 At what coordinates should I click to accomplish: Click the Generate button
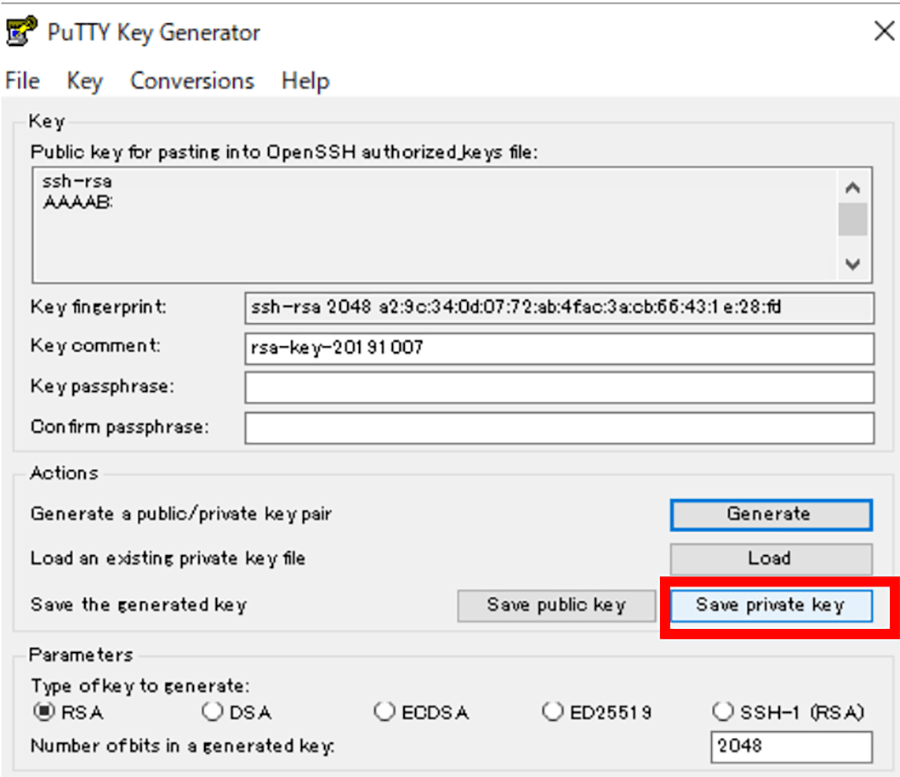(x=771, y=515)
